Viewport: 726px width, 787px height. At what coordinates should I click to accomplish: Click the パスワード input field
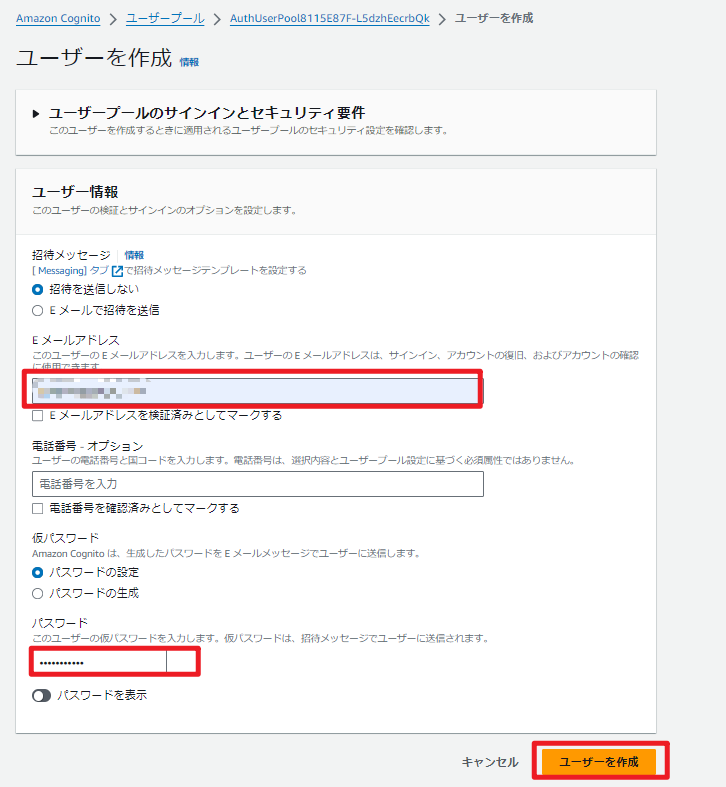tap(100, 662)
